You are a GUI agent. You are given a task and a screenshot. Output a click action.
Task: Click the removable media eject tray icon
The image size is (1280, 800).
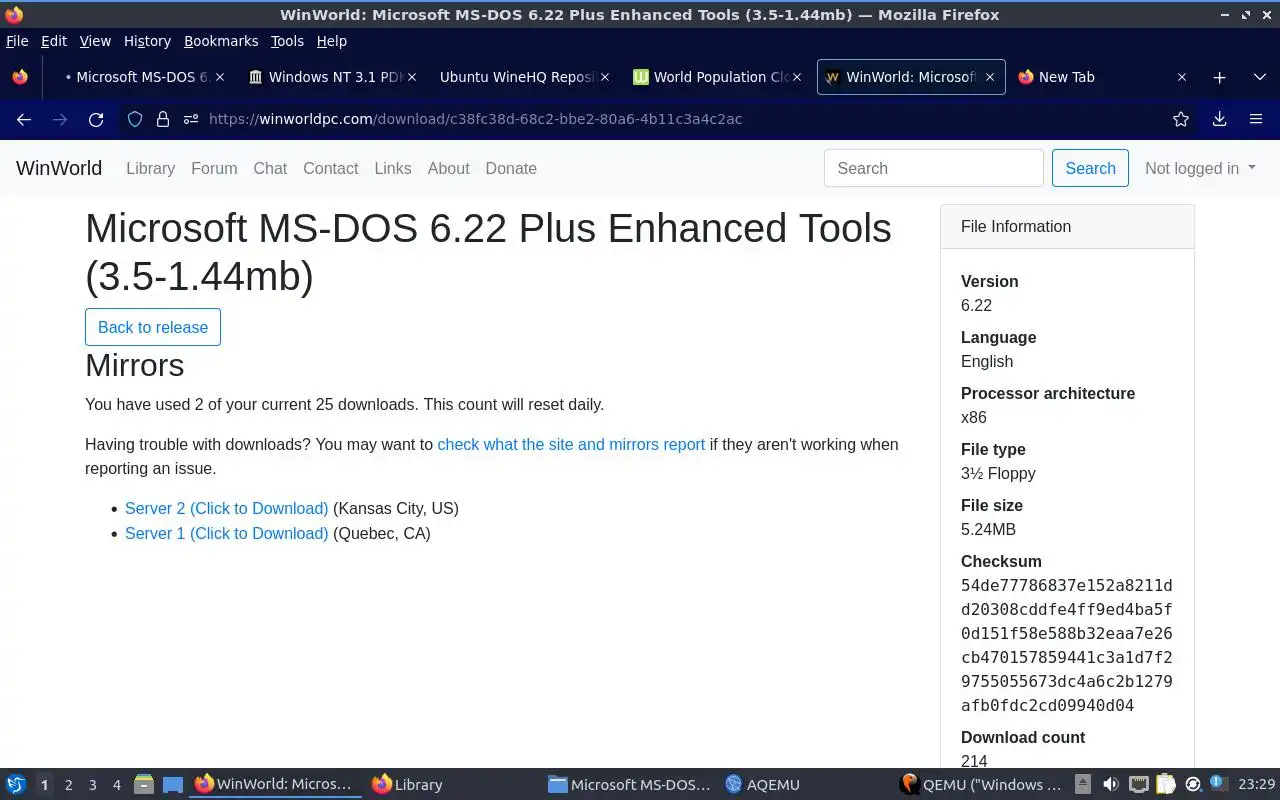(1083, 784)
